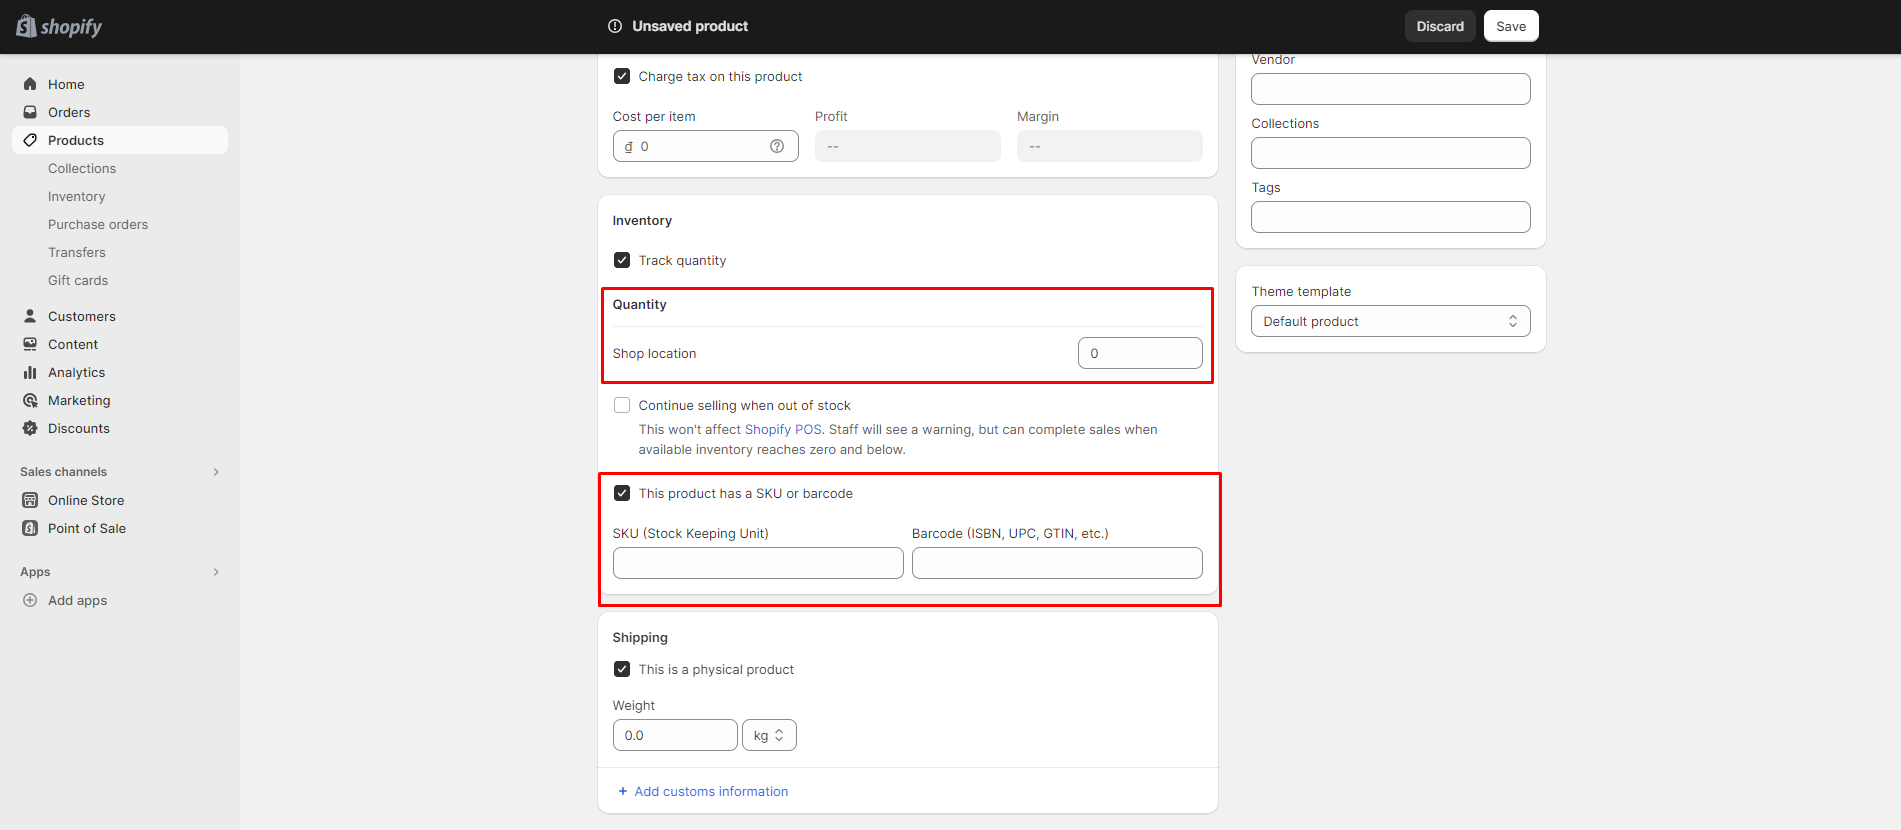The height and width of the screenshot is (830, 1901).
Task: Click the Products tag icon
Action: coord(30,140)
